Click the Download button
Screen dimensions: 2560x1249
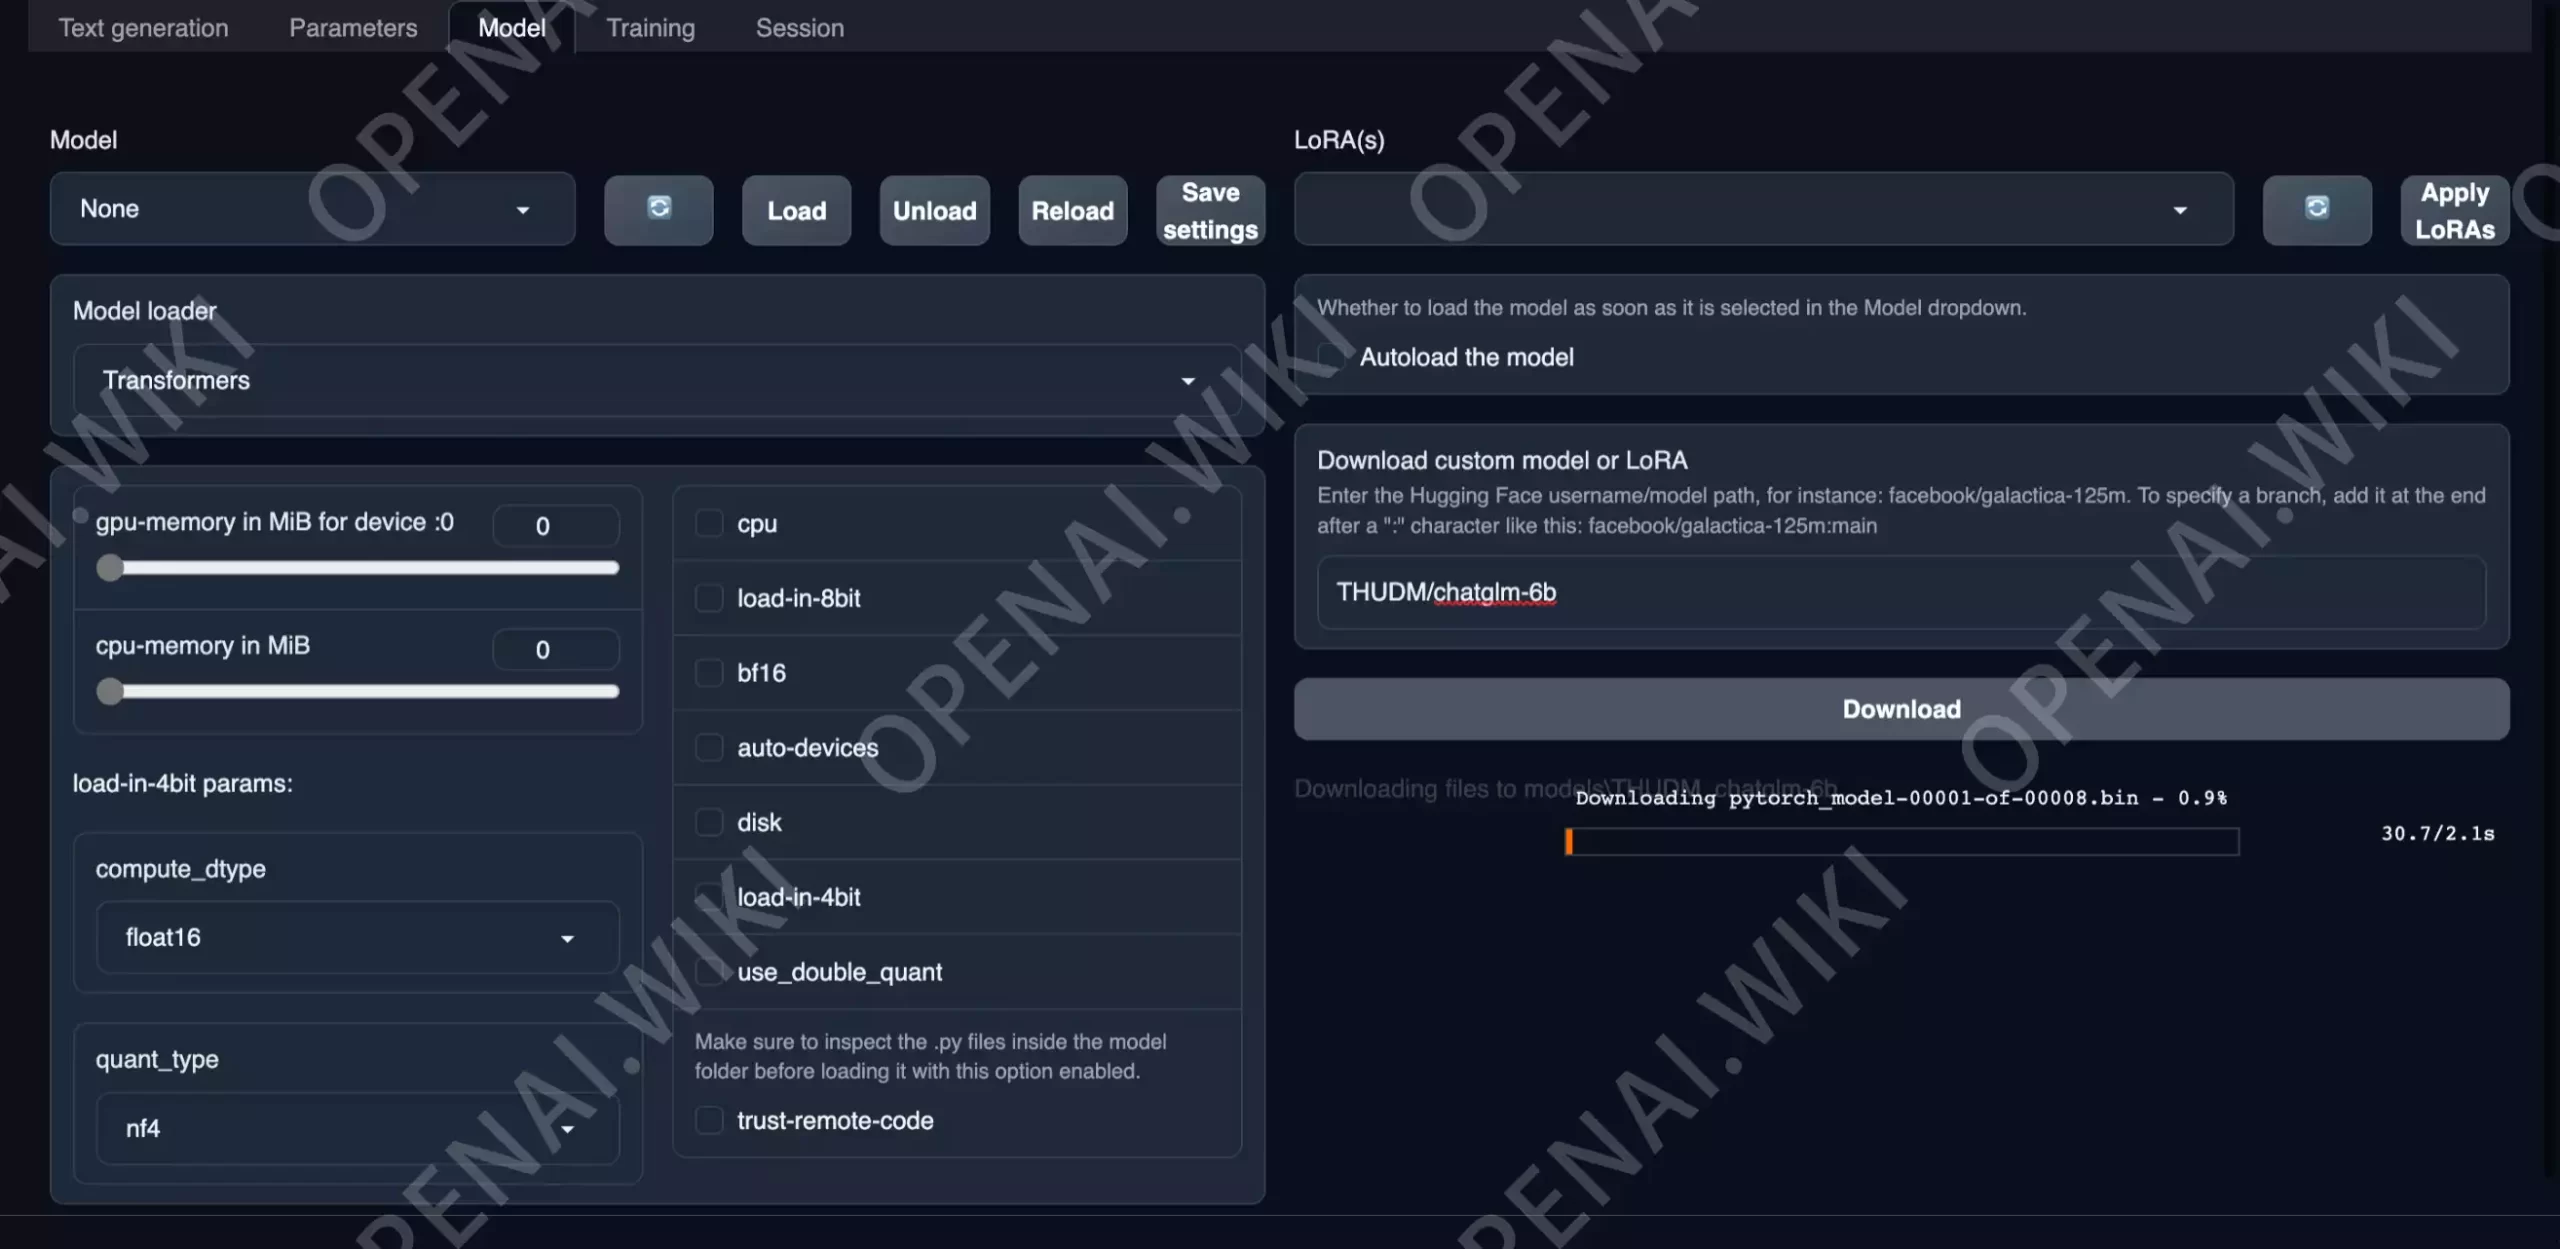pos(1901,709)
